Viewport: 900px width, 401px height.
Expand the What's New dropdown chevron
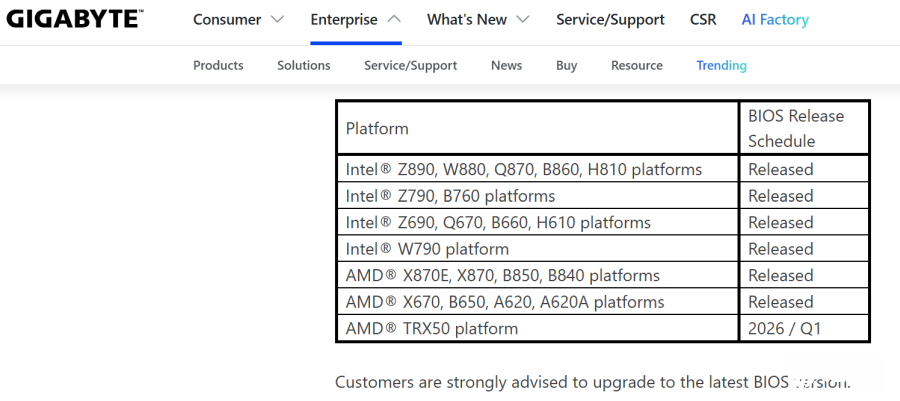coord(523,20)
